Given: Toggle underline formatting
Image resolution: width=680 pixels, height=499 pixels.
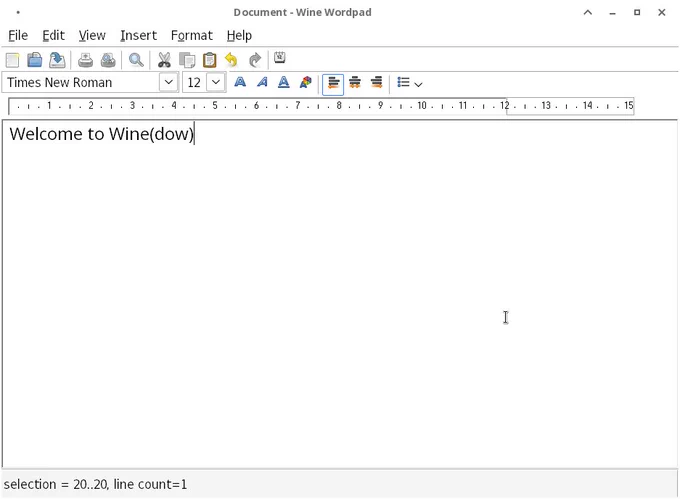Looking at the screenshot, I should point(284,82).
